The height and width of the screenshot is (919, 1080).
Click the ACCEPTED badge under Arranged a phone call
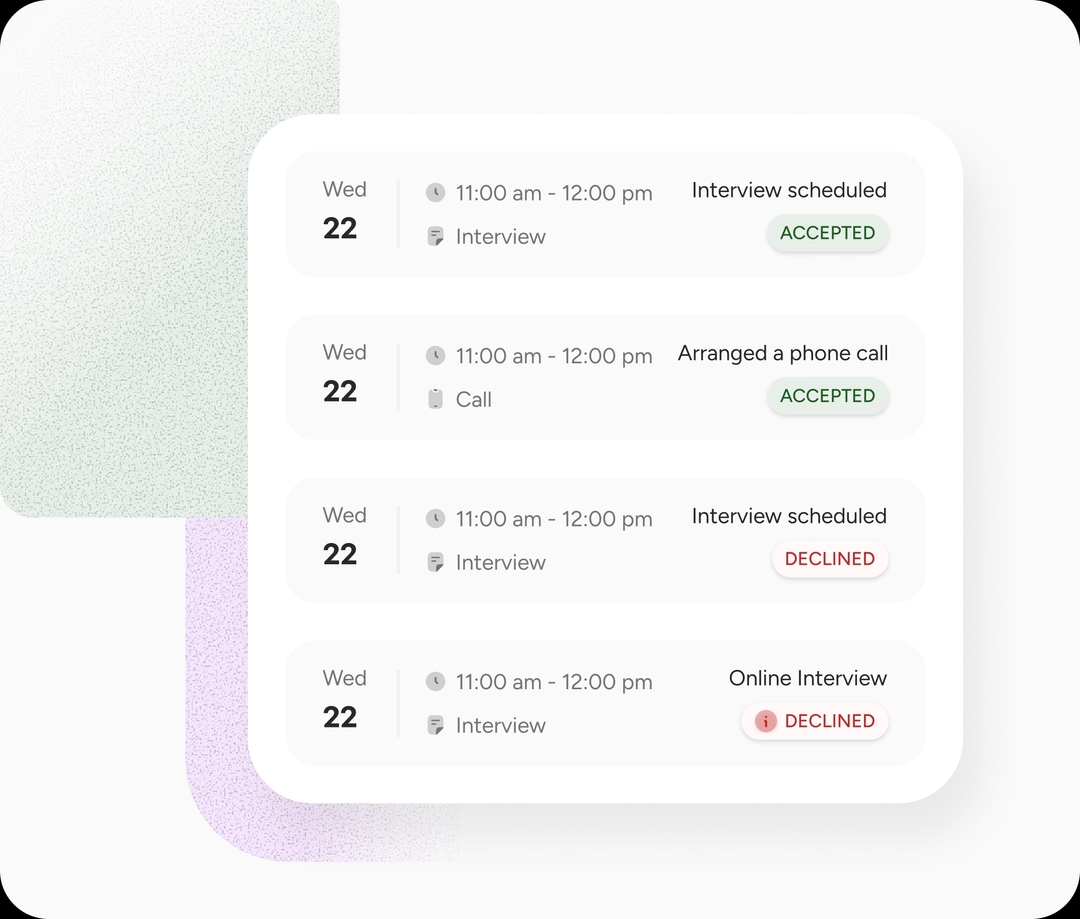click(827, 396)
